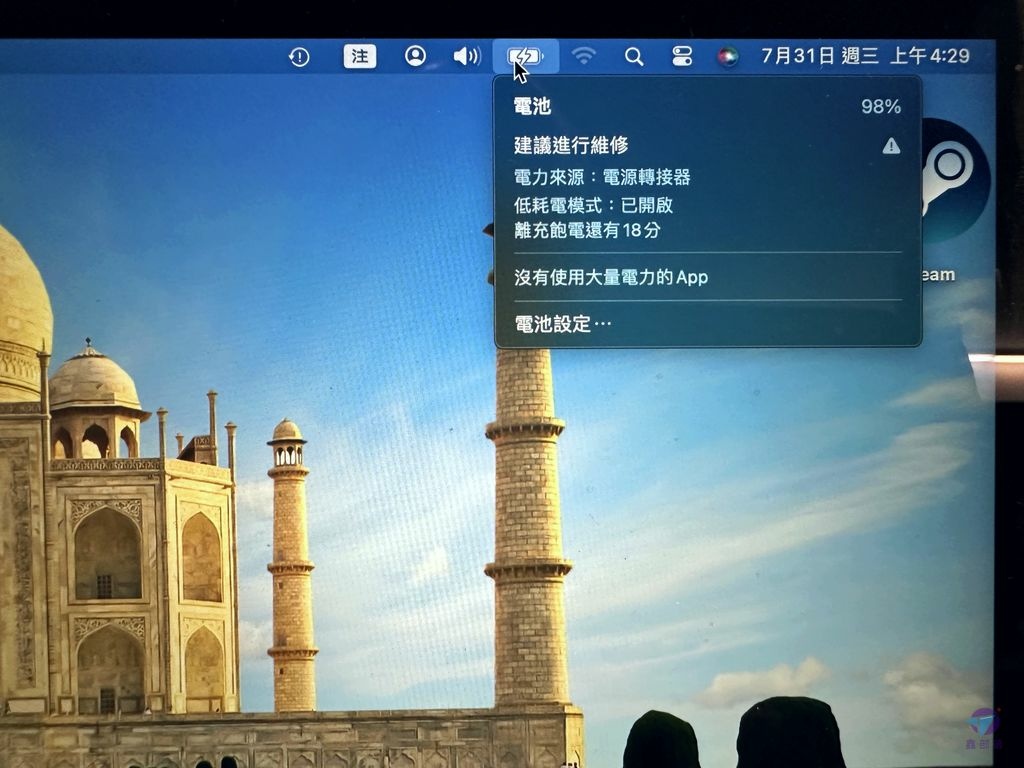This screenshot has height=768, width=1024.
Task: Open the 注 input method menu
Action: [360, 56]
